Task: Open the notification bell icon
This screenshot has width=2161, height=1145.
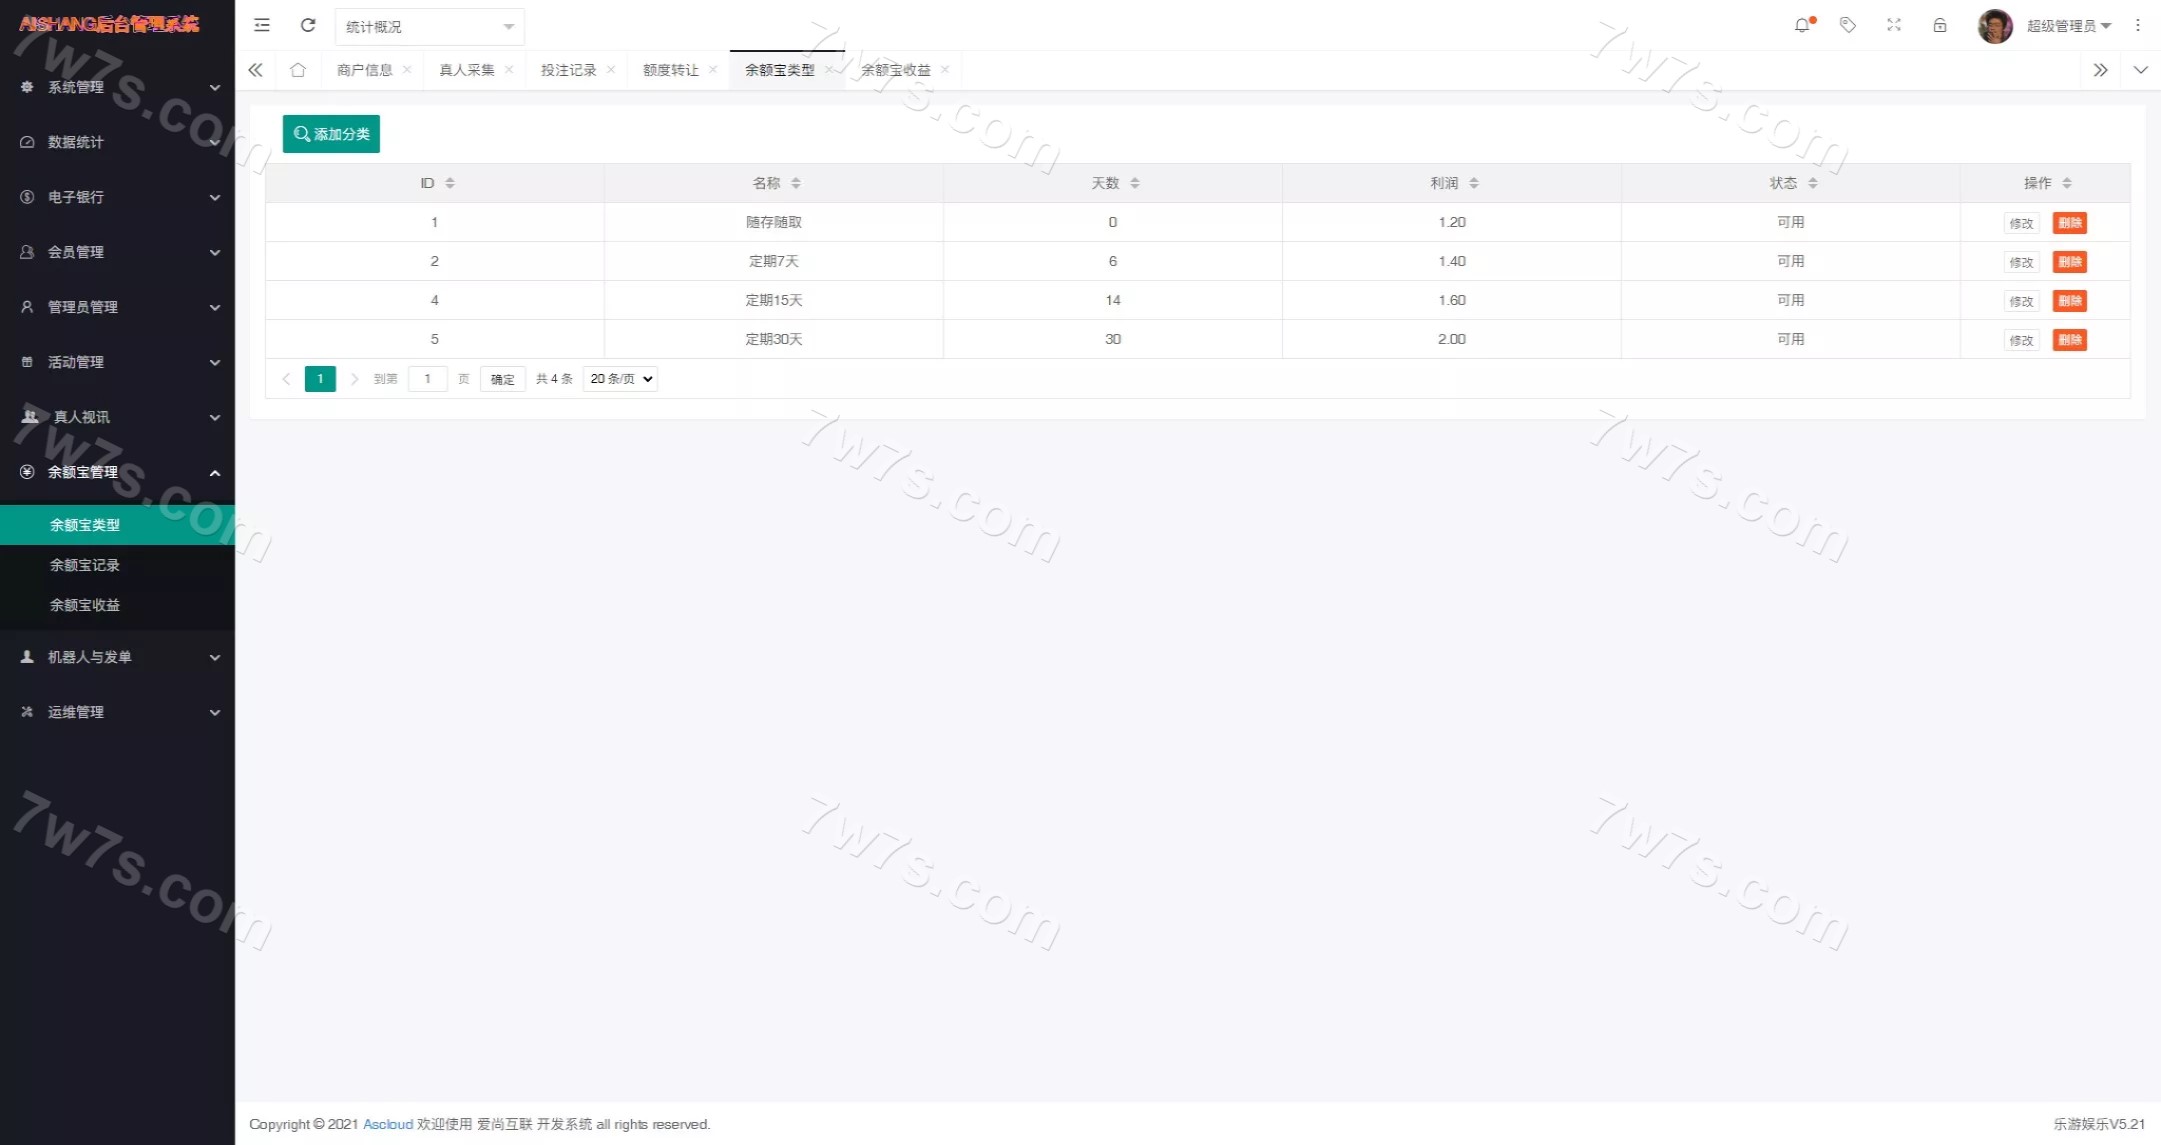Action: [1802, 25]
